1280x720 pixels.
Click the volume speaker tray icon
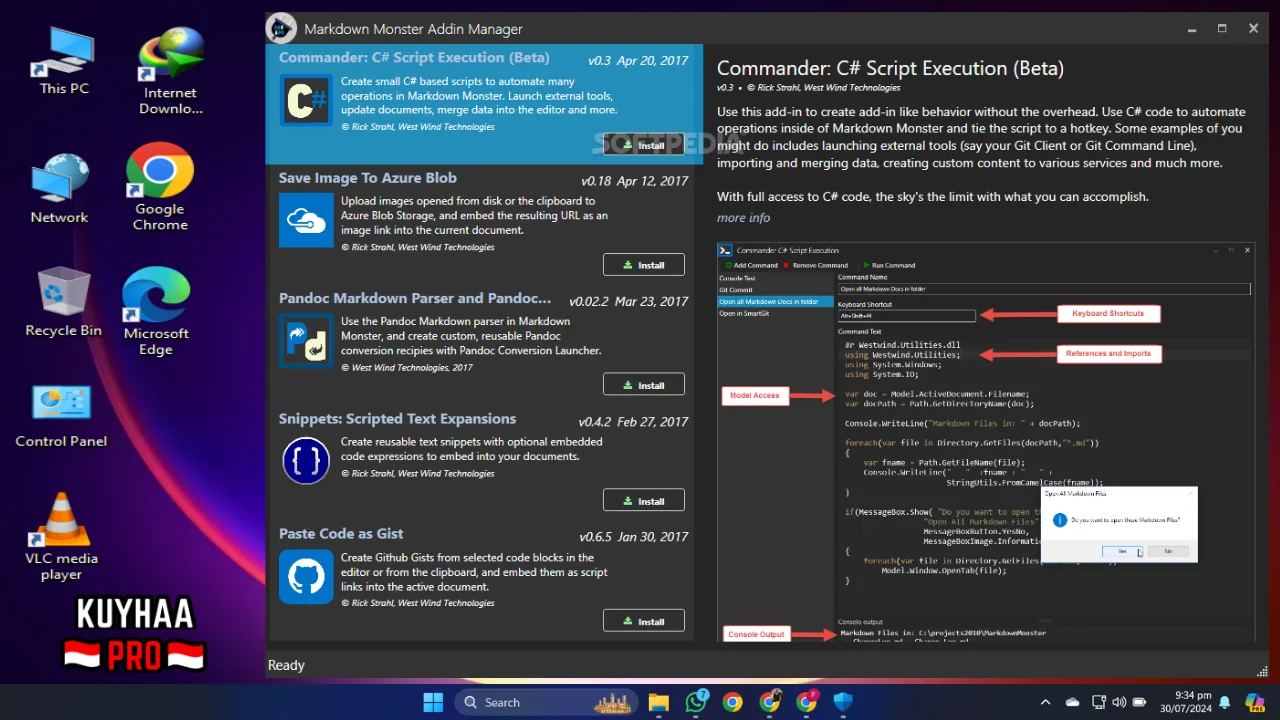point(1119,702)
